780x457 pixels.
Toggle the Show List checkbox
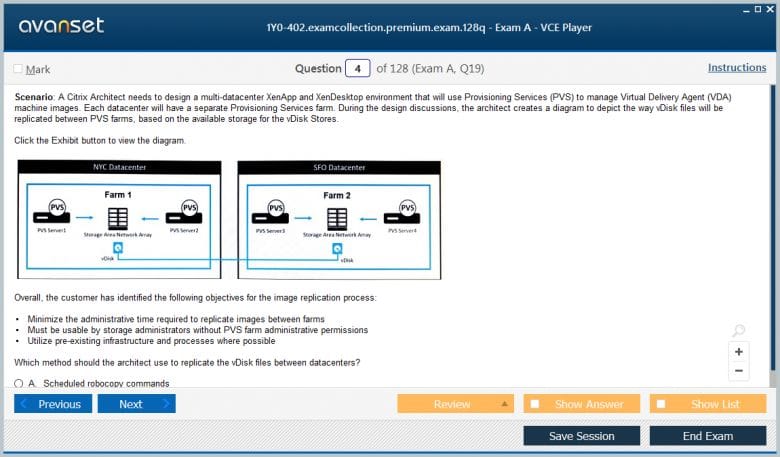click(661, 404)
